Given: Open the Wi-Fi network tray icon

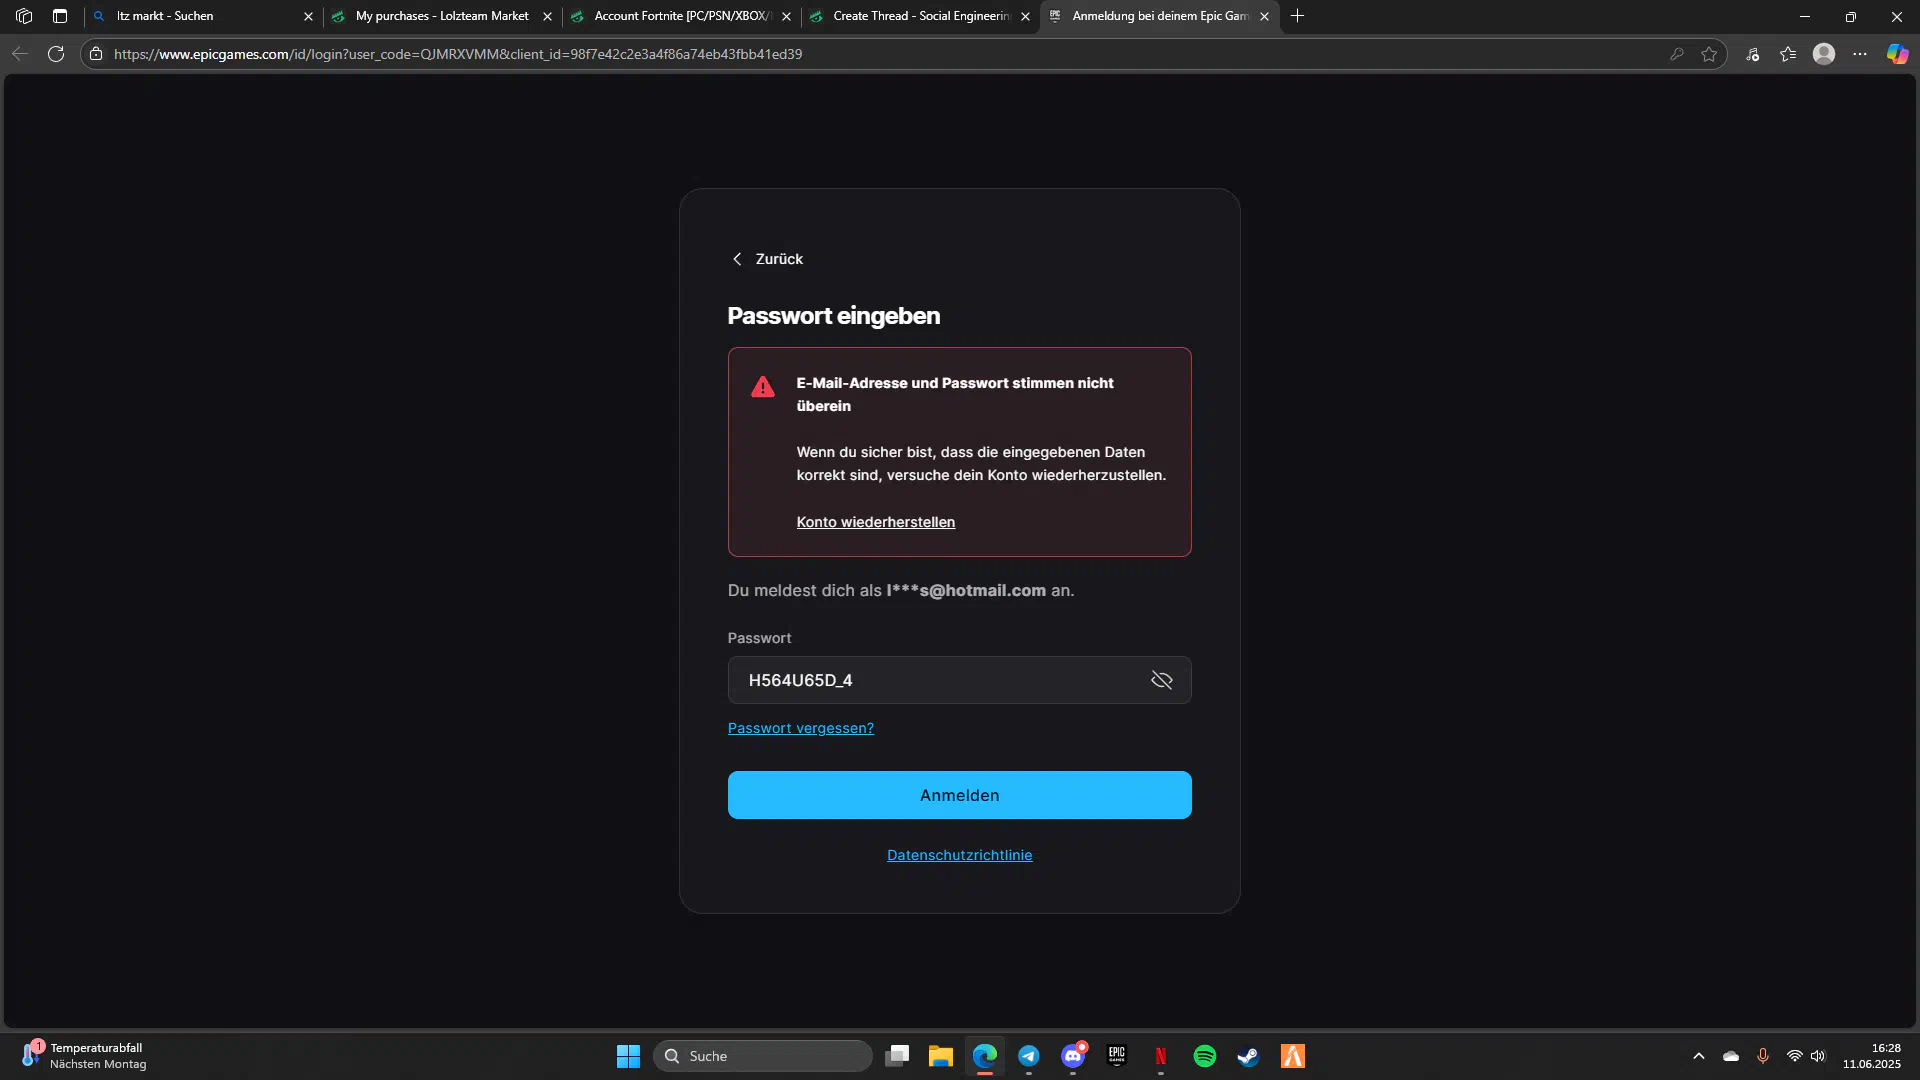Looking at the screenshot, I should coord(1795,1056).
